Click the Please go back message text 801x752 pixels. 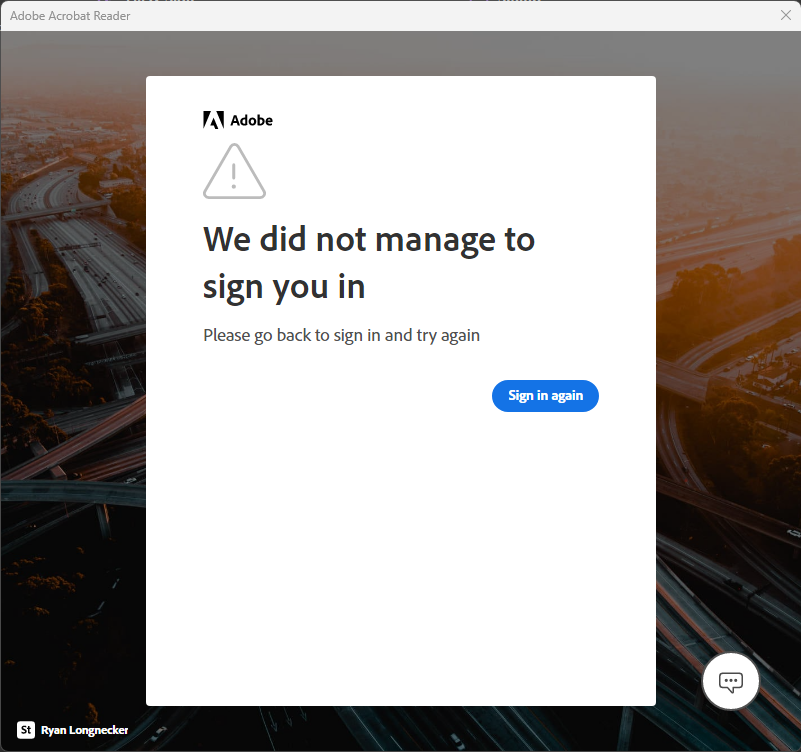point(341,335)
